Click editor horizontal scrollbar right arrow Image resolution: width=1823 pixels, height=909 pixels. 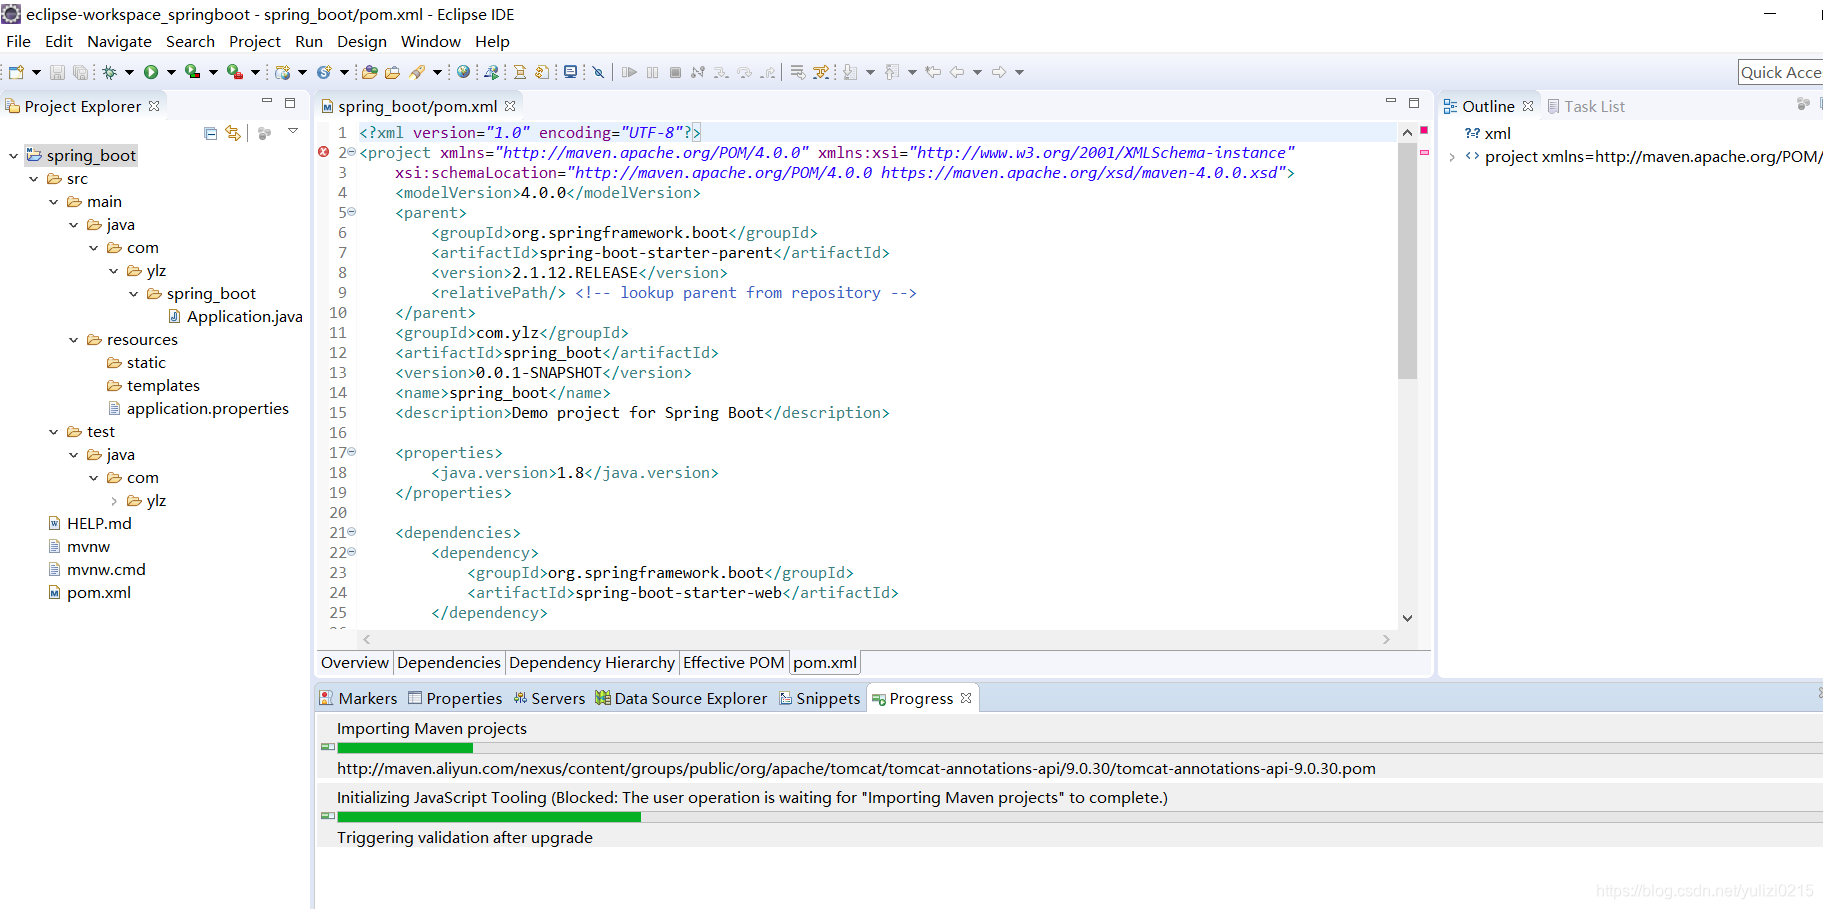(1386, 639)
